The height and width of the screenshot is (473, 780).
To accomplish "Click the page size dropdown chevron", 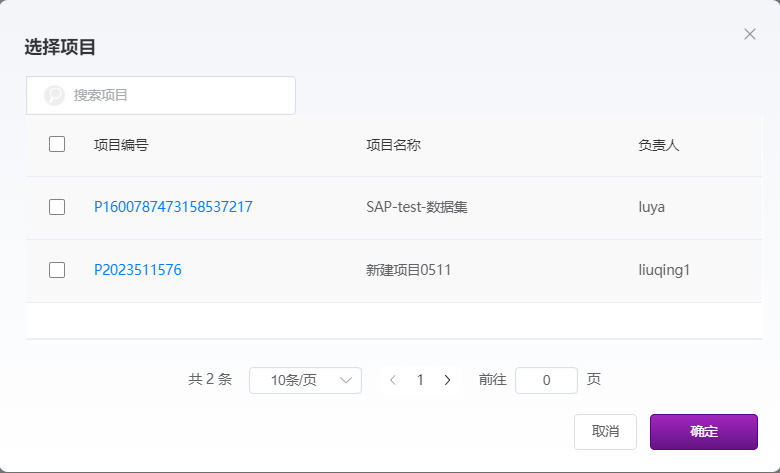I will [347, 380].
